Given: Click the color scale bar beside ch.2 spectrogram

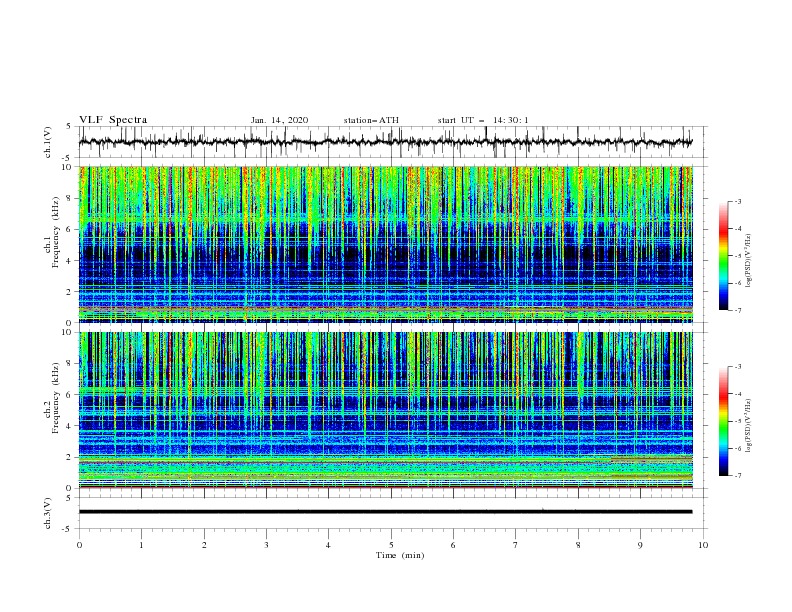Looking at the screenshot, I should tap(724, 421).
